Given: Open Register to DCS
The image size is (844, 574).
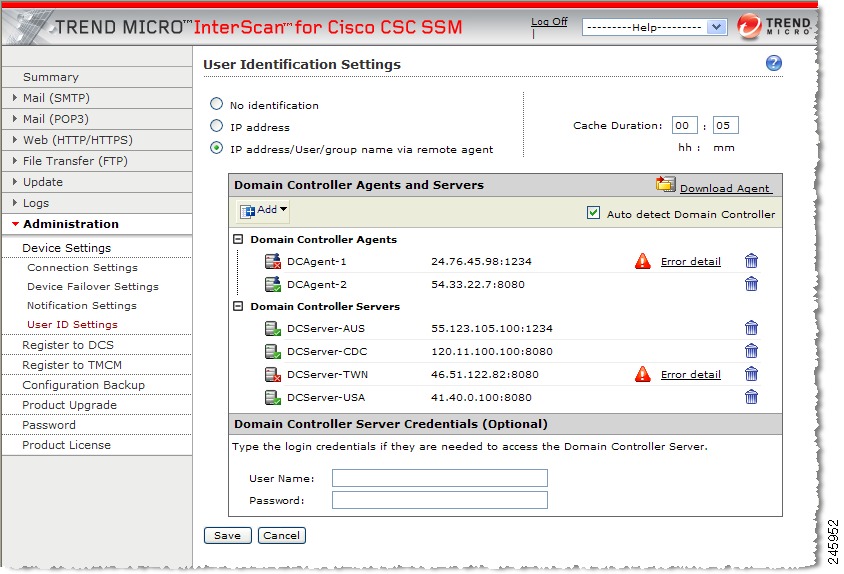Looking at the screenshot, I should pyautogui.click(x=68, y=345).
